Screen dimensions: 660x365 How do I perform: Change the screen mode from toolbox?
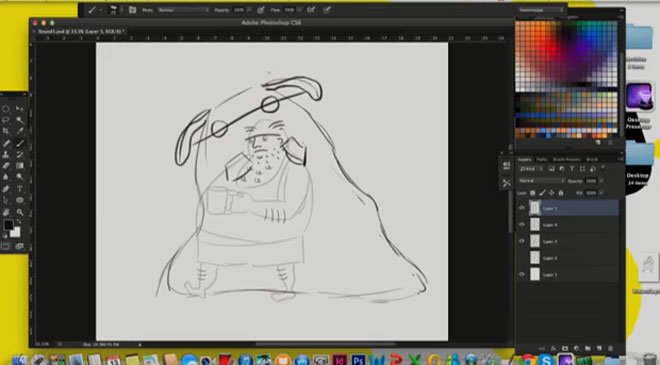(x=20, y=246)
